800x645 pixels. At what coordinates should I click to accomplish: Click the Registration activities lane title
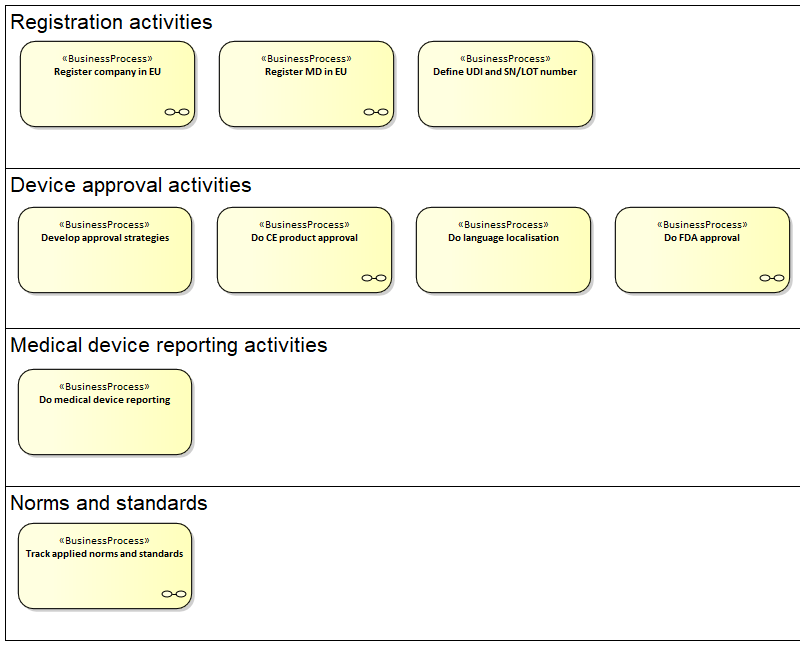tap(111, 22)
